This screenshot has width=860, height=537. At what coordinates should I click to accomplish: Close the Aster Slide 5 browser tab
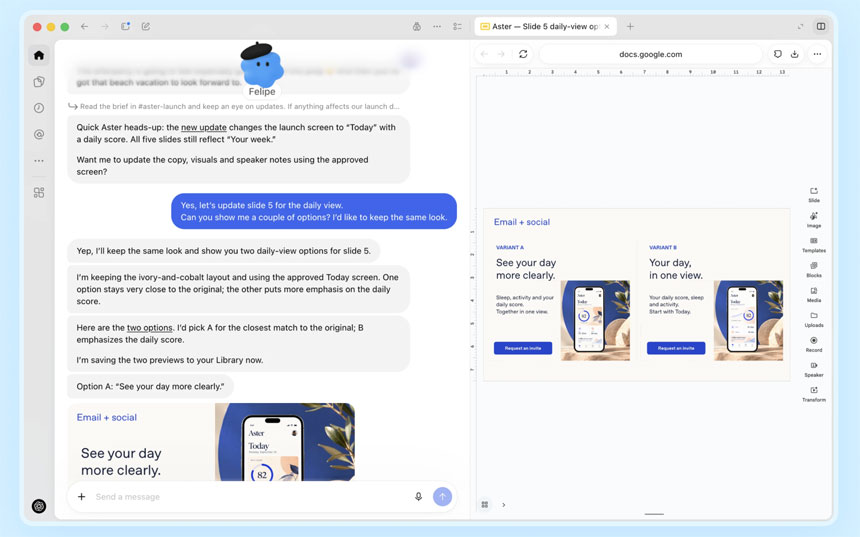[x=607, y=26]
